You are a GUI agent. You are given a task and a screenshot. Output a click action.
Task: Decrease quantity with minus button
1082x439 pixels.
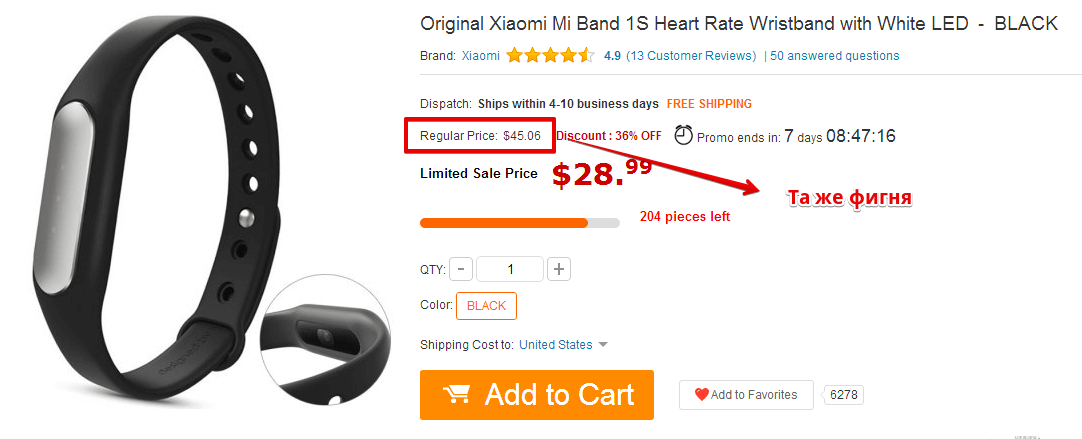461,269
